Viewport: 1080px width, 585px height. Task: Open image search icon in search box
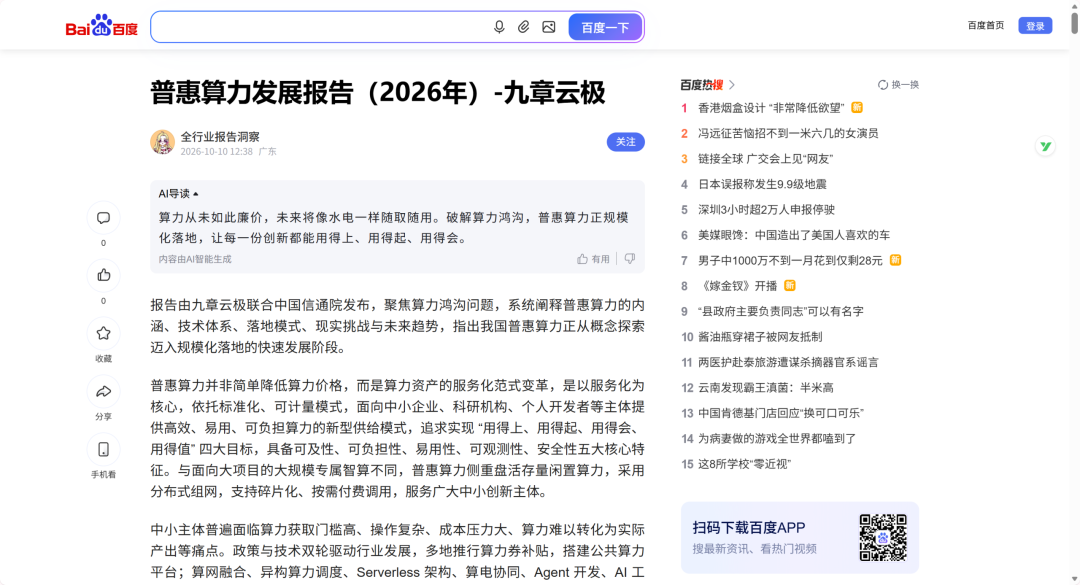[x=549, y=27]
